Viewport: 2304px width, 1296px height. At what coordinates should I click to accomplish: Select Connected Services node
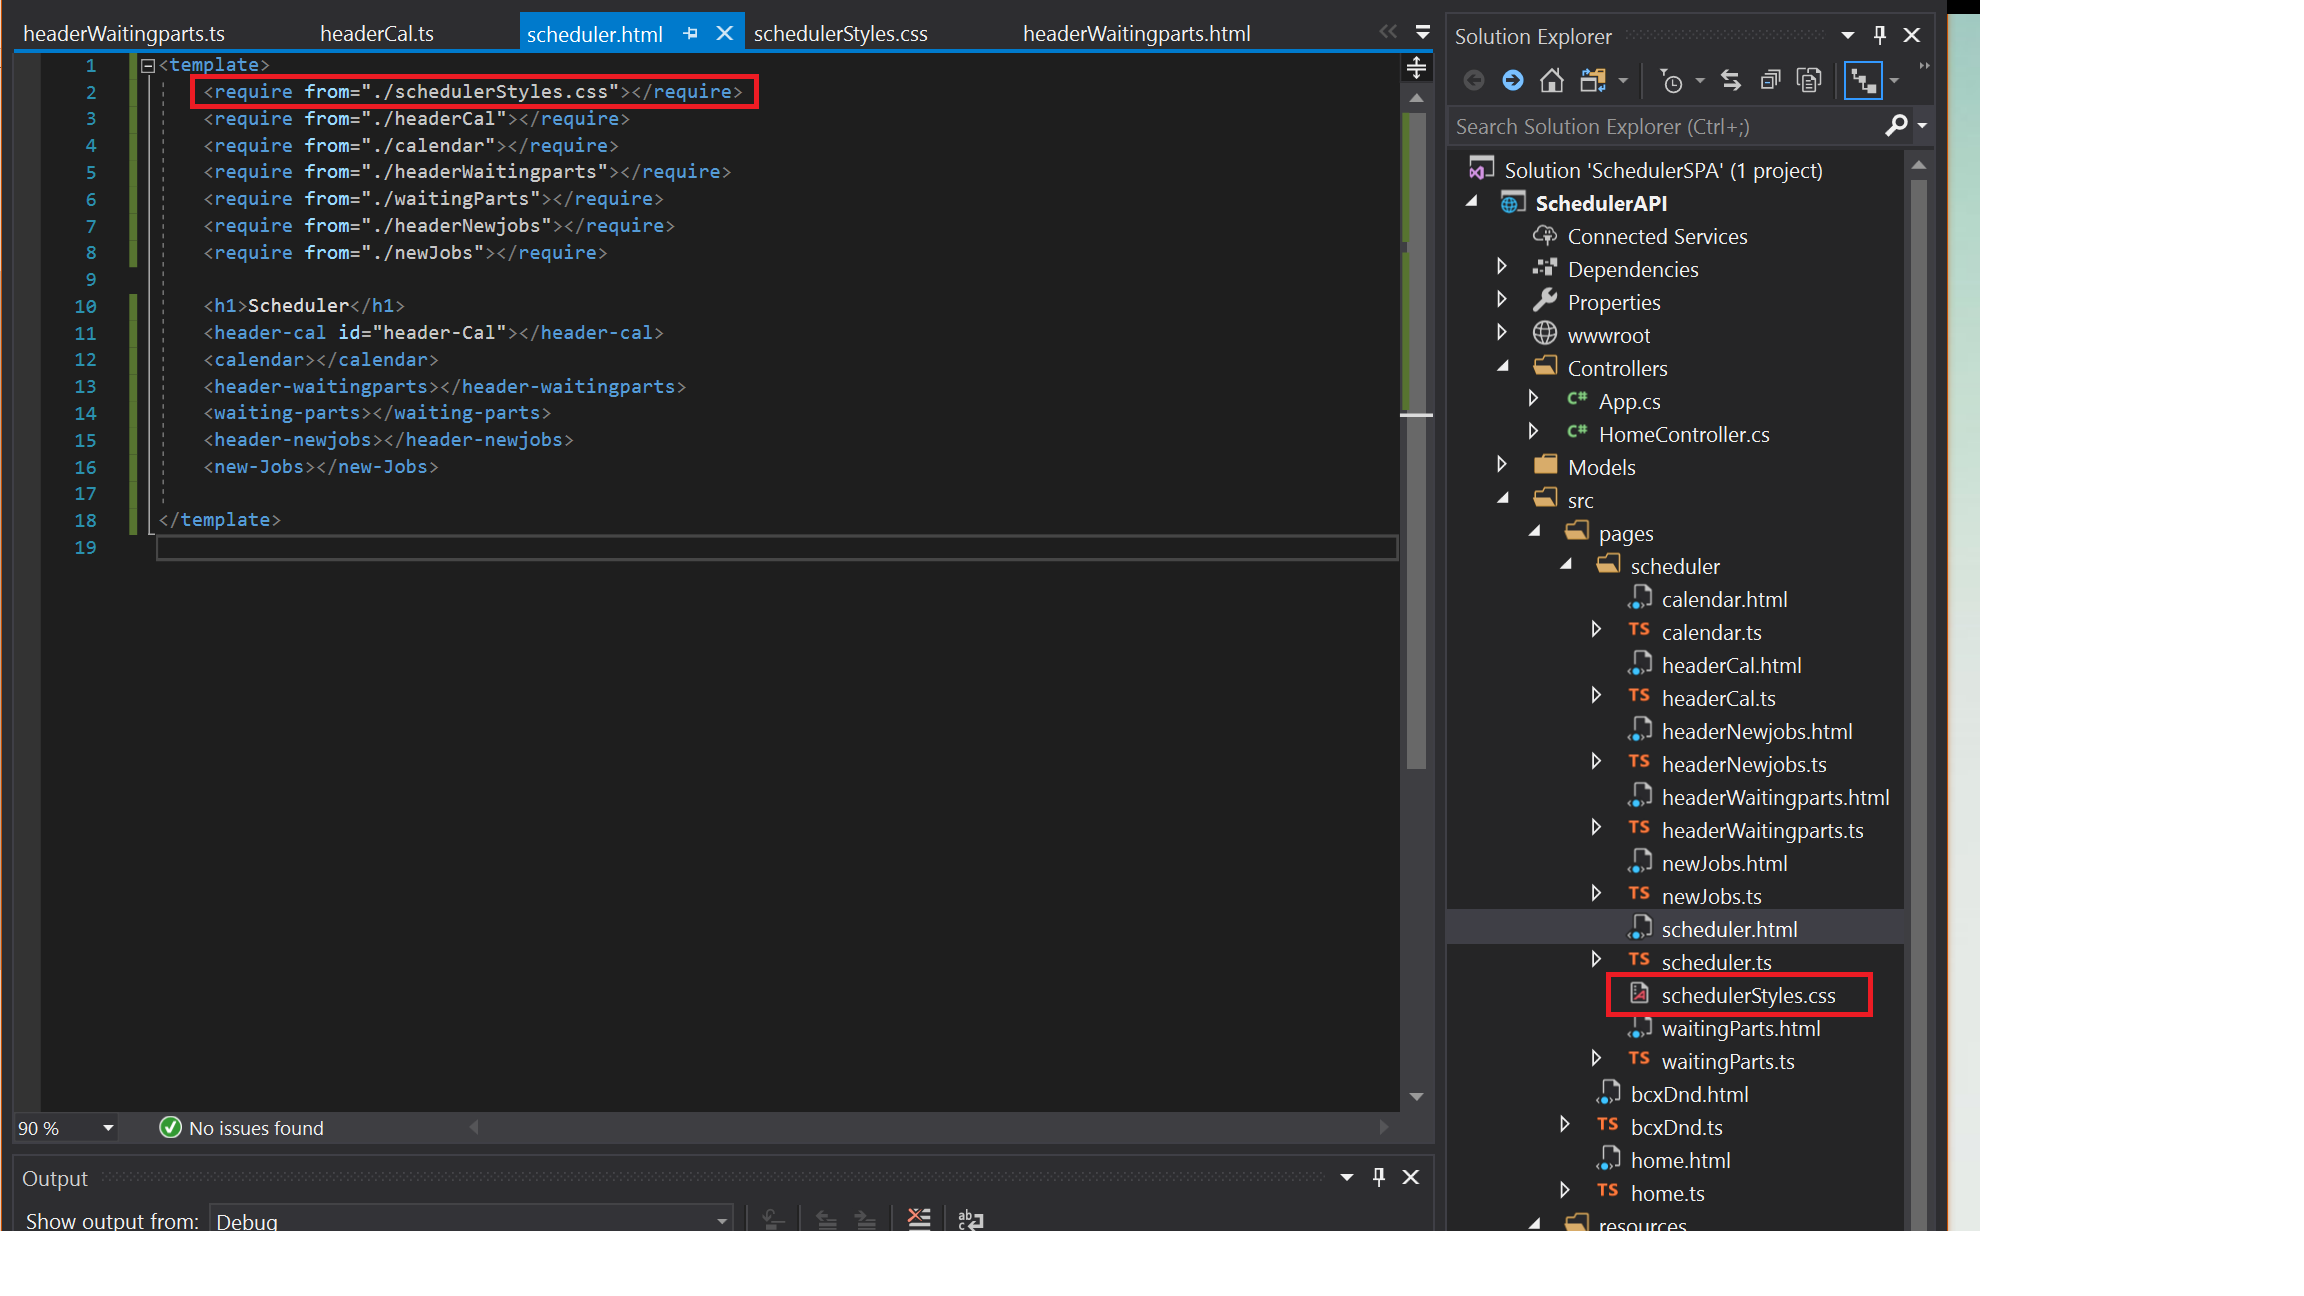(1657, 237)
